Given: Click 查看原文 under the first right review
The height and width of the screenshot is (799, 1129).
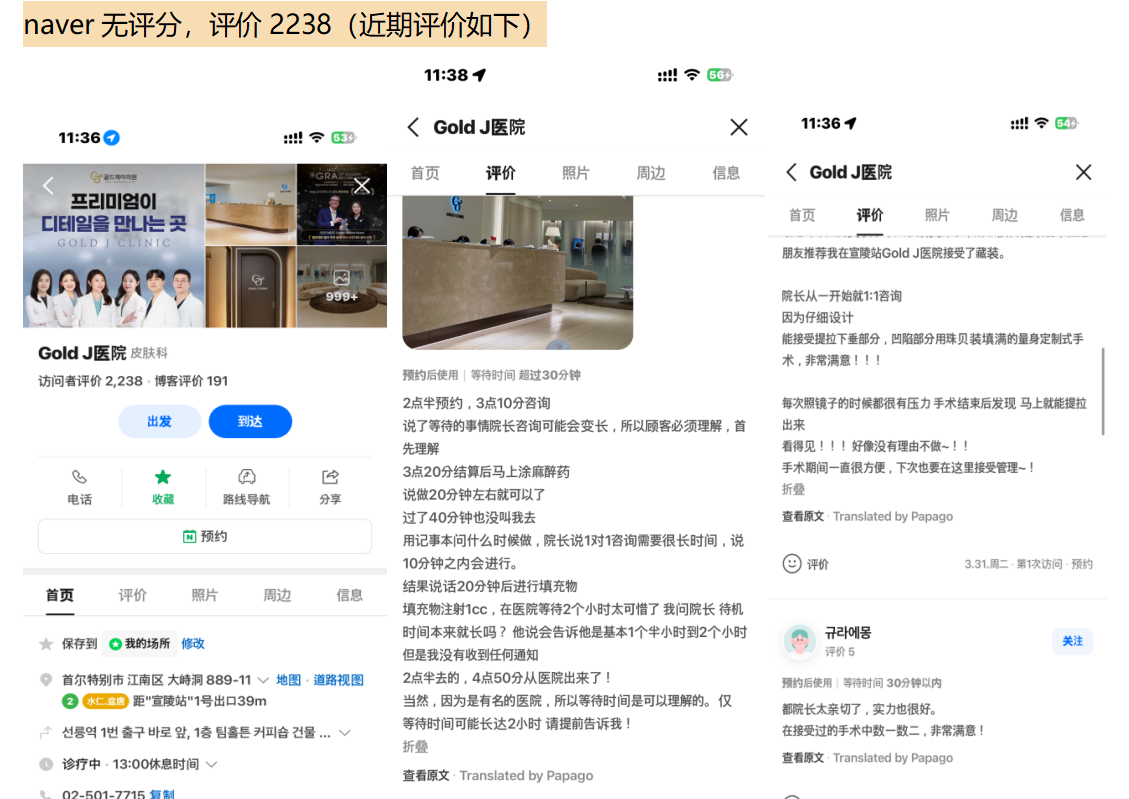Looking at the screenshot, I should coord(803,516).
